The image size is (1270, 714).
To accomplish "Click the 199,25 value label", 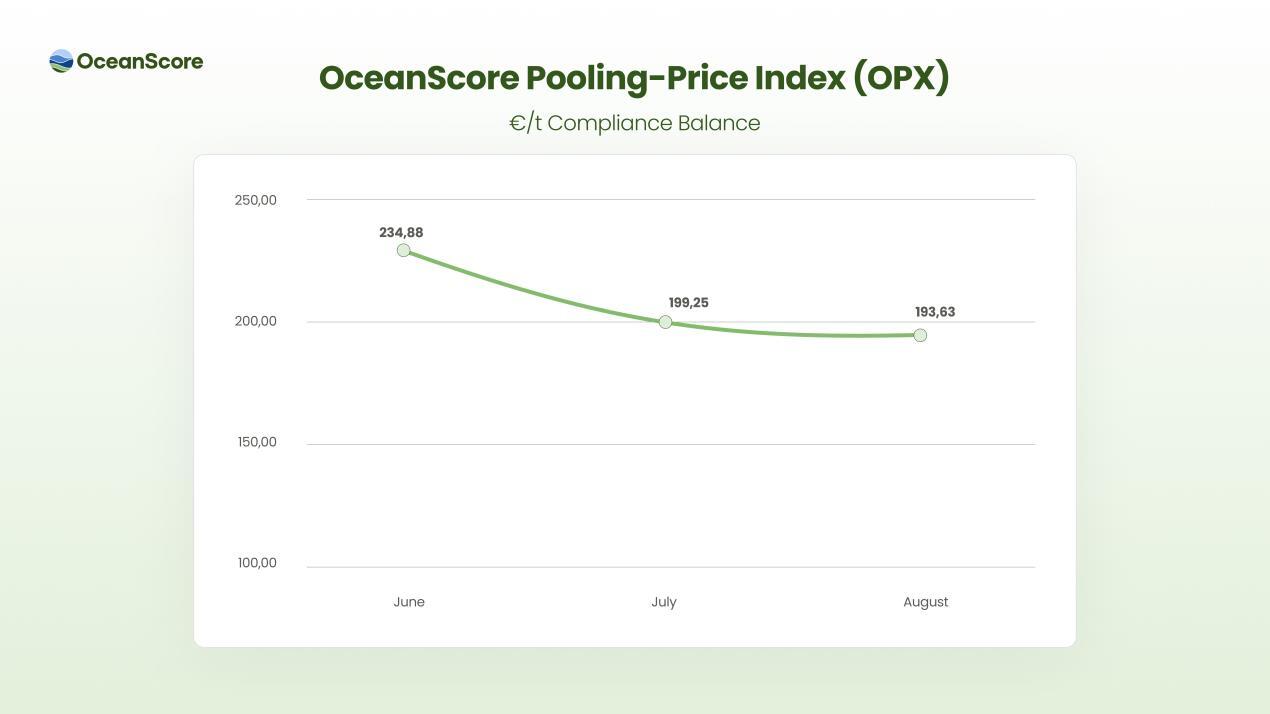I will (x=688, y=303).
